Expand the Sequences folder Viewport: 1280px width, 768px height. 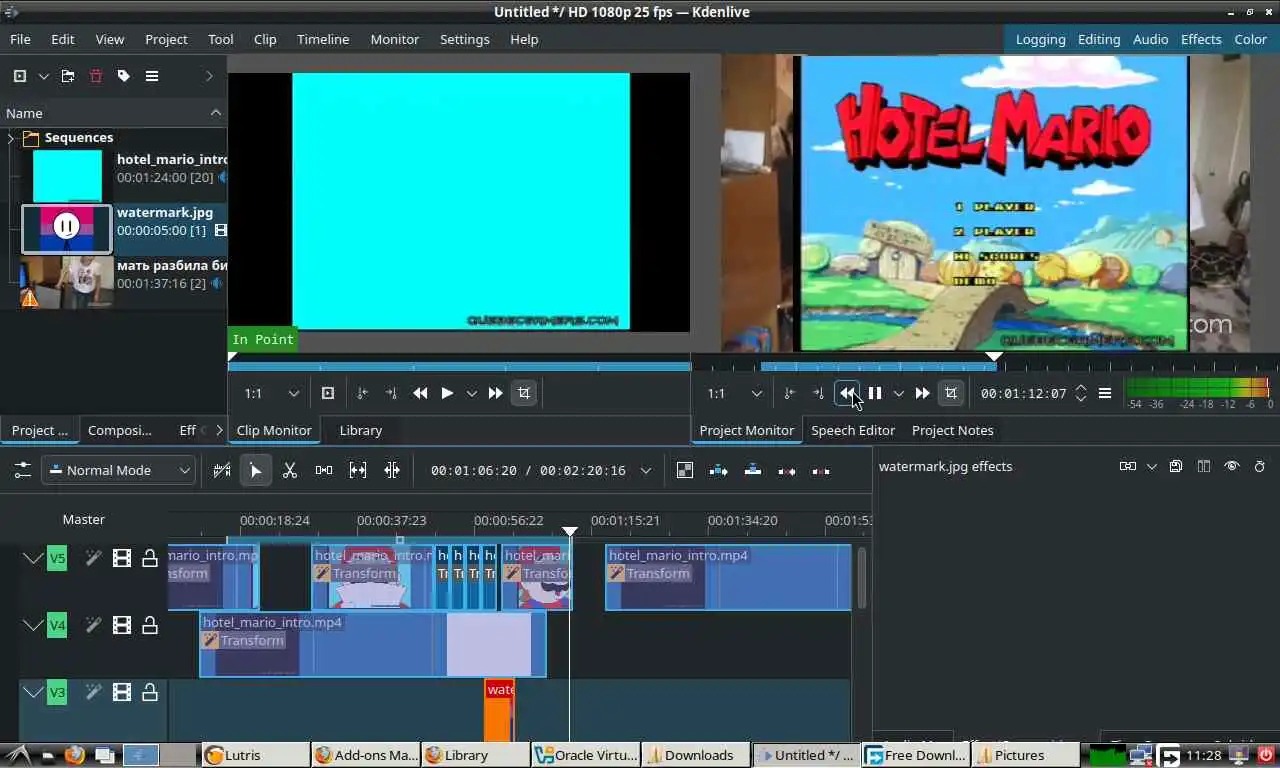pyautogui.click(x=11, y=138)
